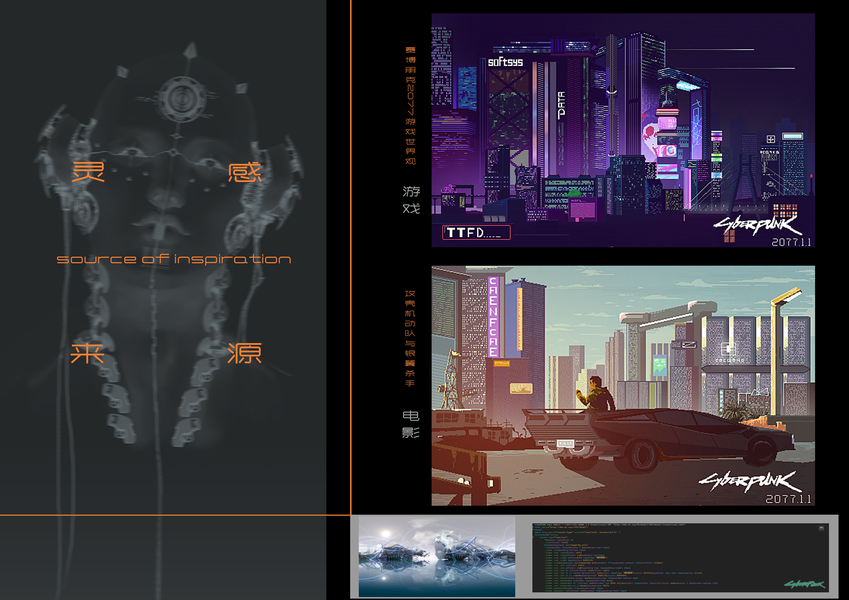The image size is (849, 600).
Task: Click the purple 'CAENFCAE' vertical neon sign
Action: coord(493,316)
